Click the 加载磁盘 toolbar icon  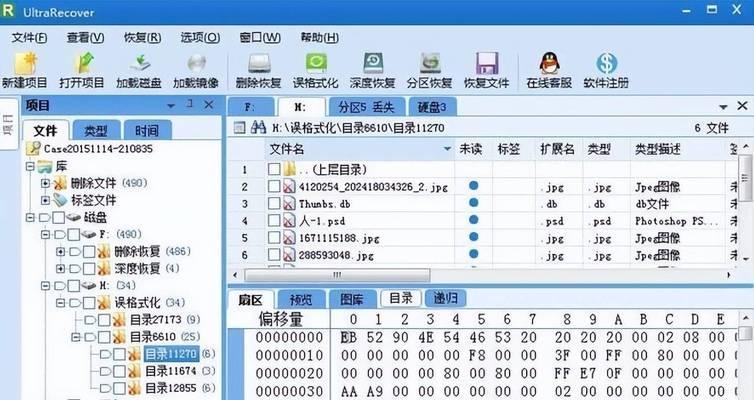pos(139,64)
